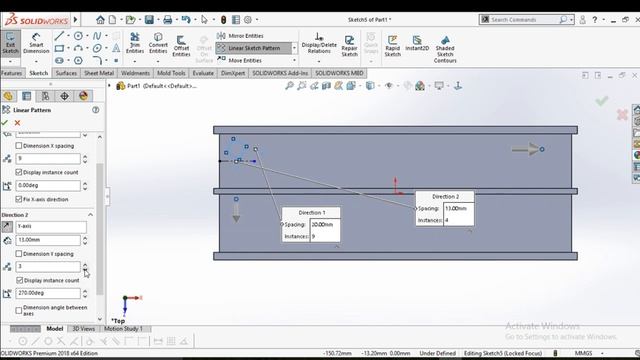Open the MMGS units dropdown

point(602,353)
